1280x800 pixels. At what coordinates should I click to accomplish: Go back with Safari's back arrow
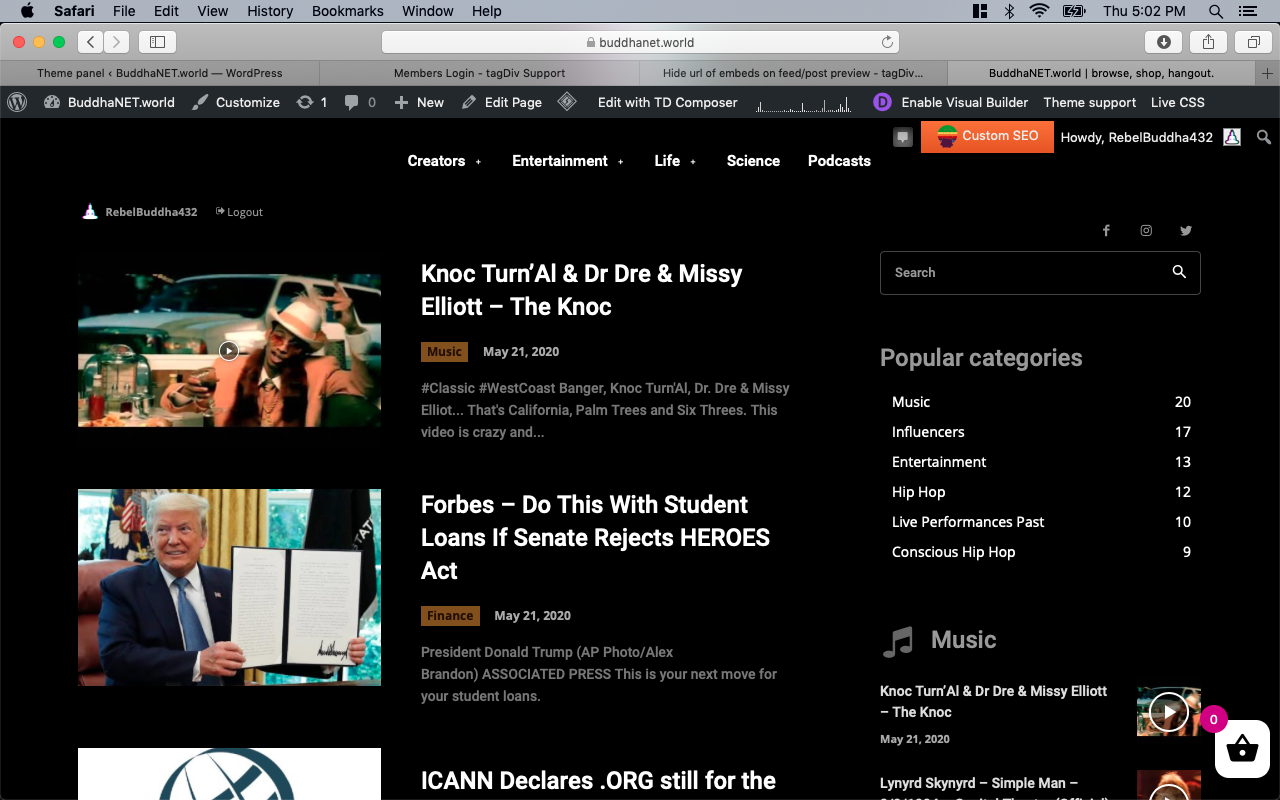(91, 42)
